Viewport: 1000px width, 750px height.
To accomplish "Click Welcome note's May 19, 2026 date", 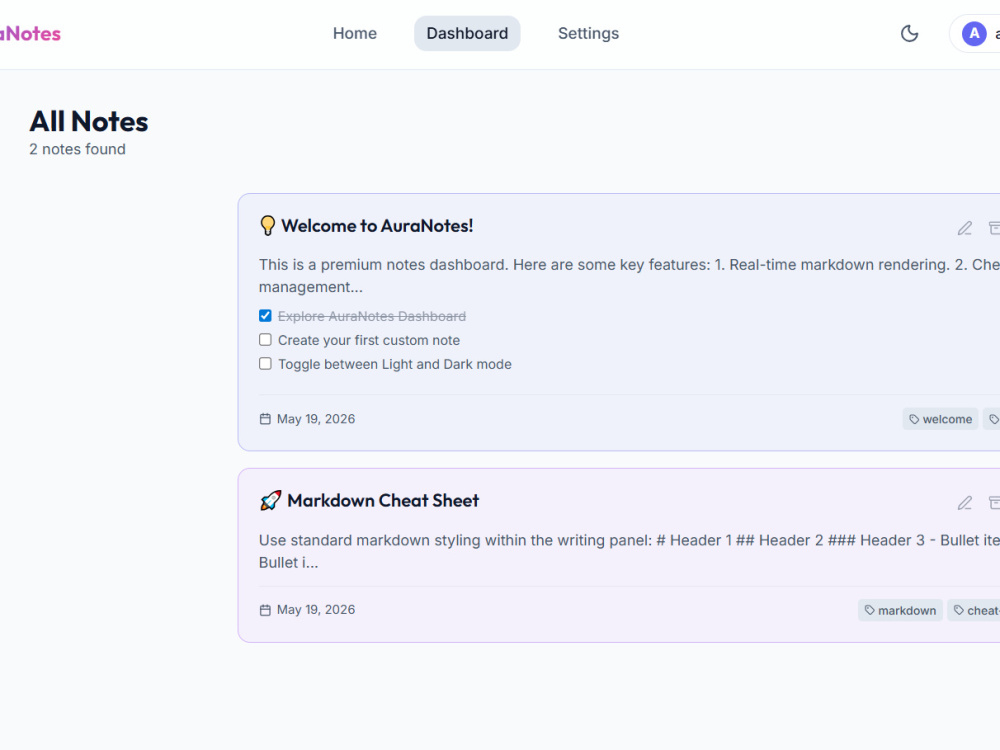I will coord(316,419).
